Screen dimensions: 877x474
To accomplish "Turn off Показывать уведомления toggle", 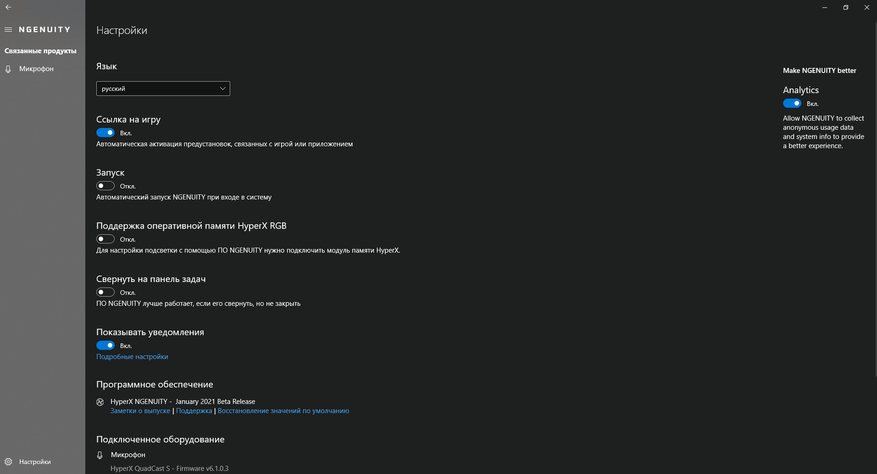I will click(x=105, y=345).
